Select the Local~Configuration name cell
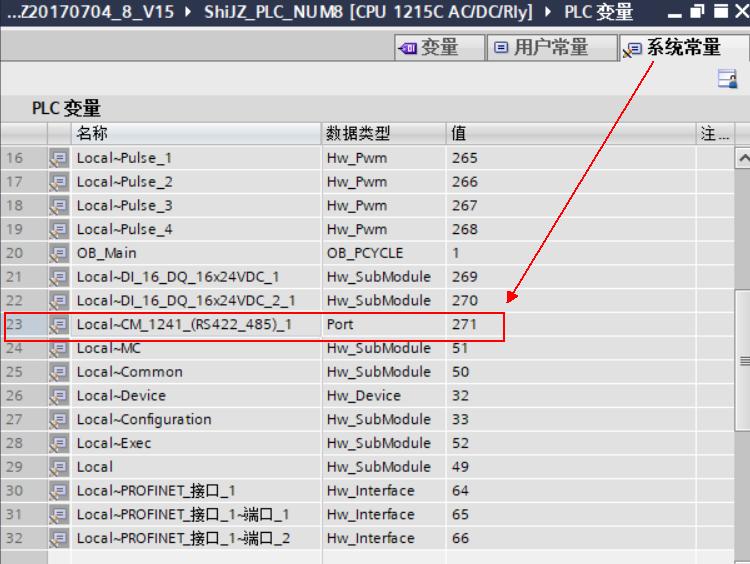The height and width of the screenshot is (564, 750). 196,419
